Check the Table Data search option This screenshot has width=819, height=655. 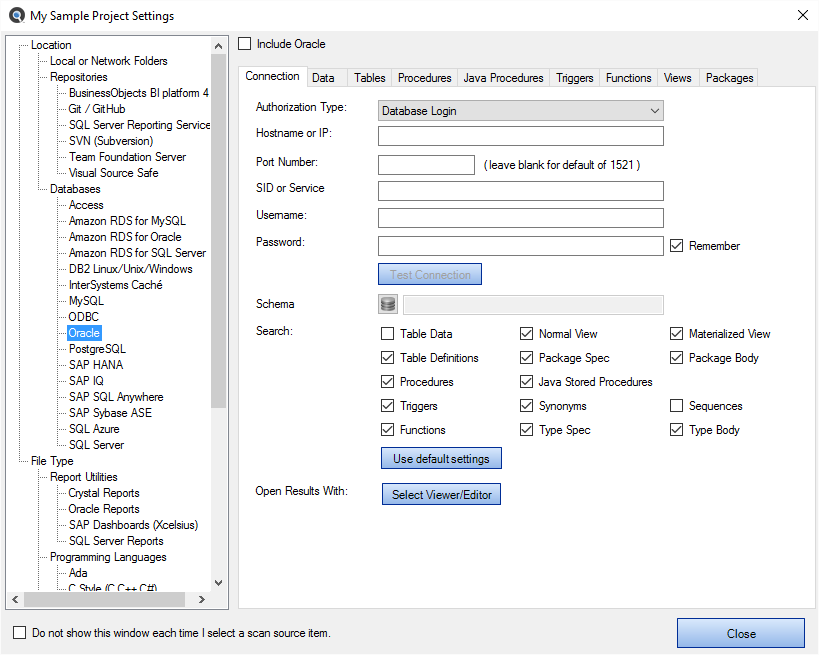click(x=388, y=333)
